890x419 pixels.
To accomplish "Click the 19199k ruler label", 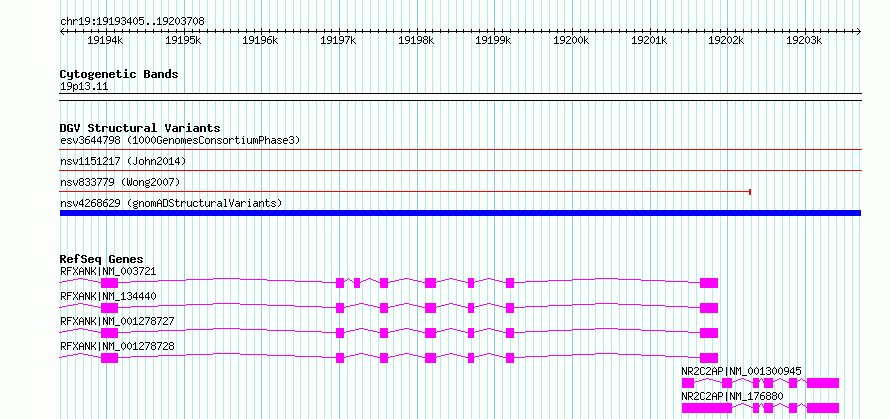I will 493,40.
